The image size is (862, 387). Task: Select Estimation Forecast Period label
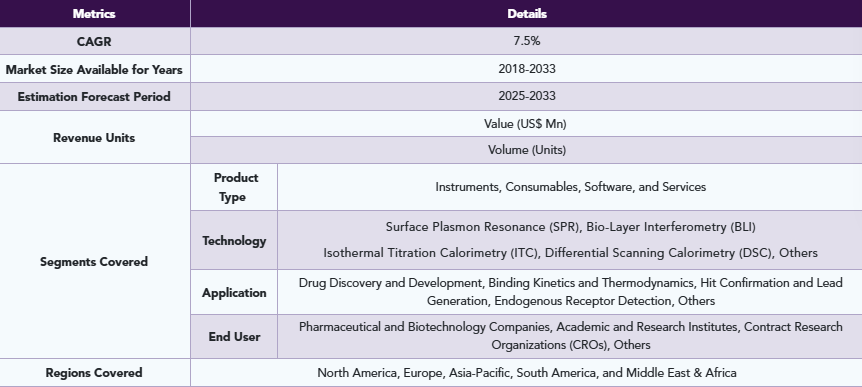tap(94, 97)
